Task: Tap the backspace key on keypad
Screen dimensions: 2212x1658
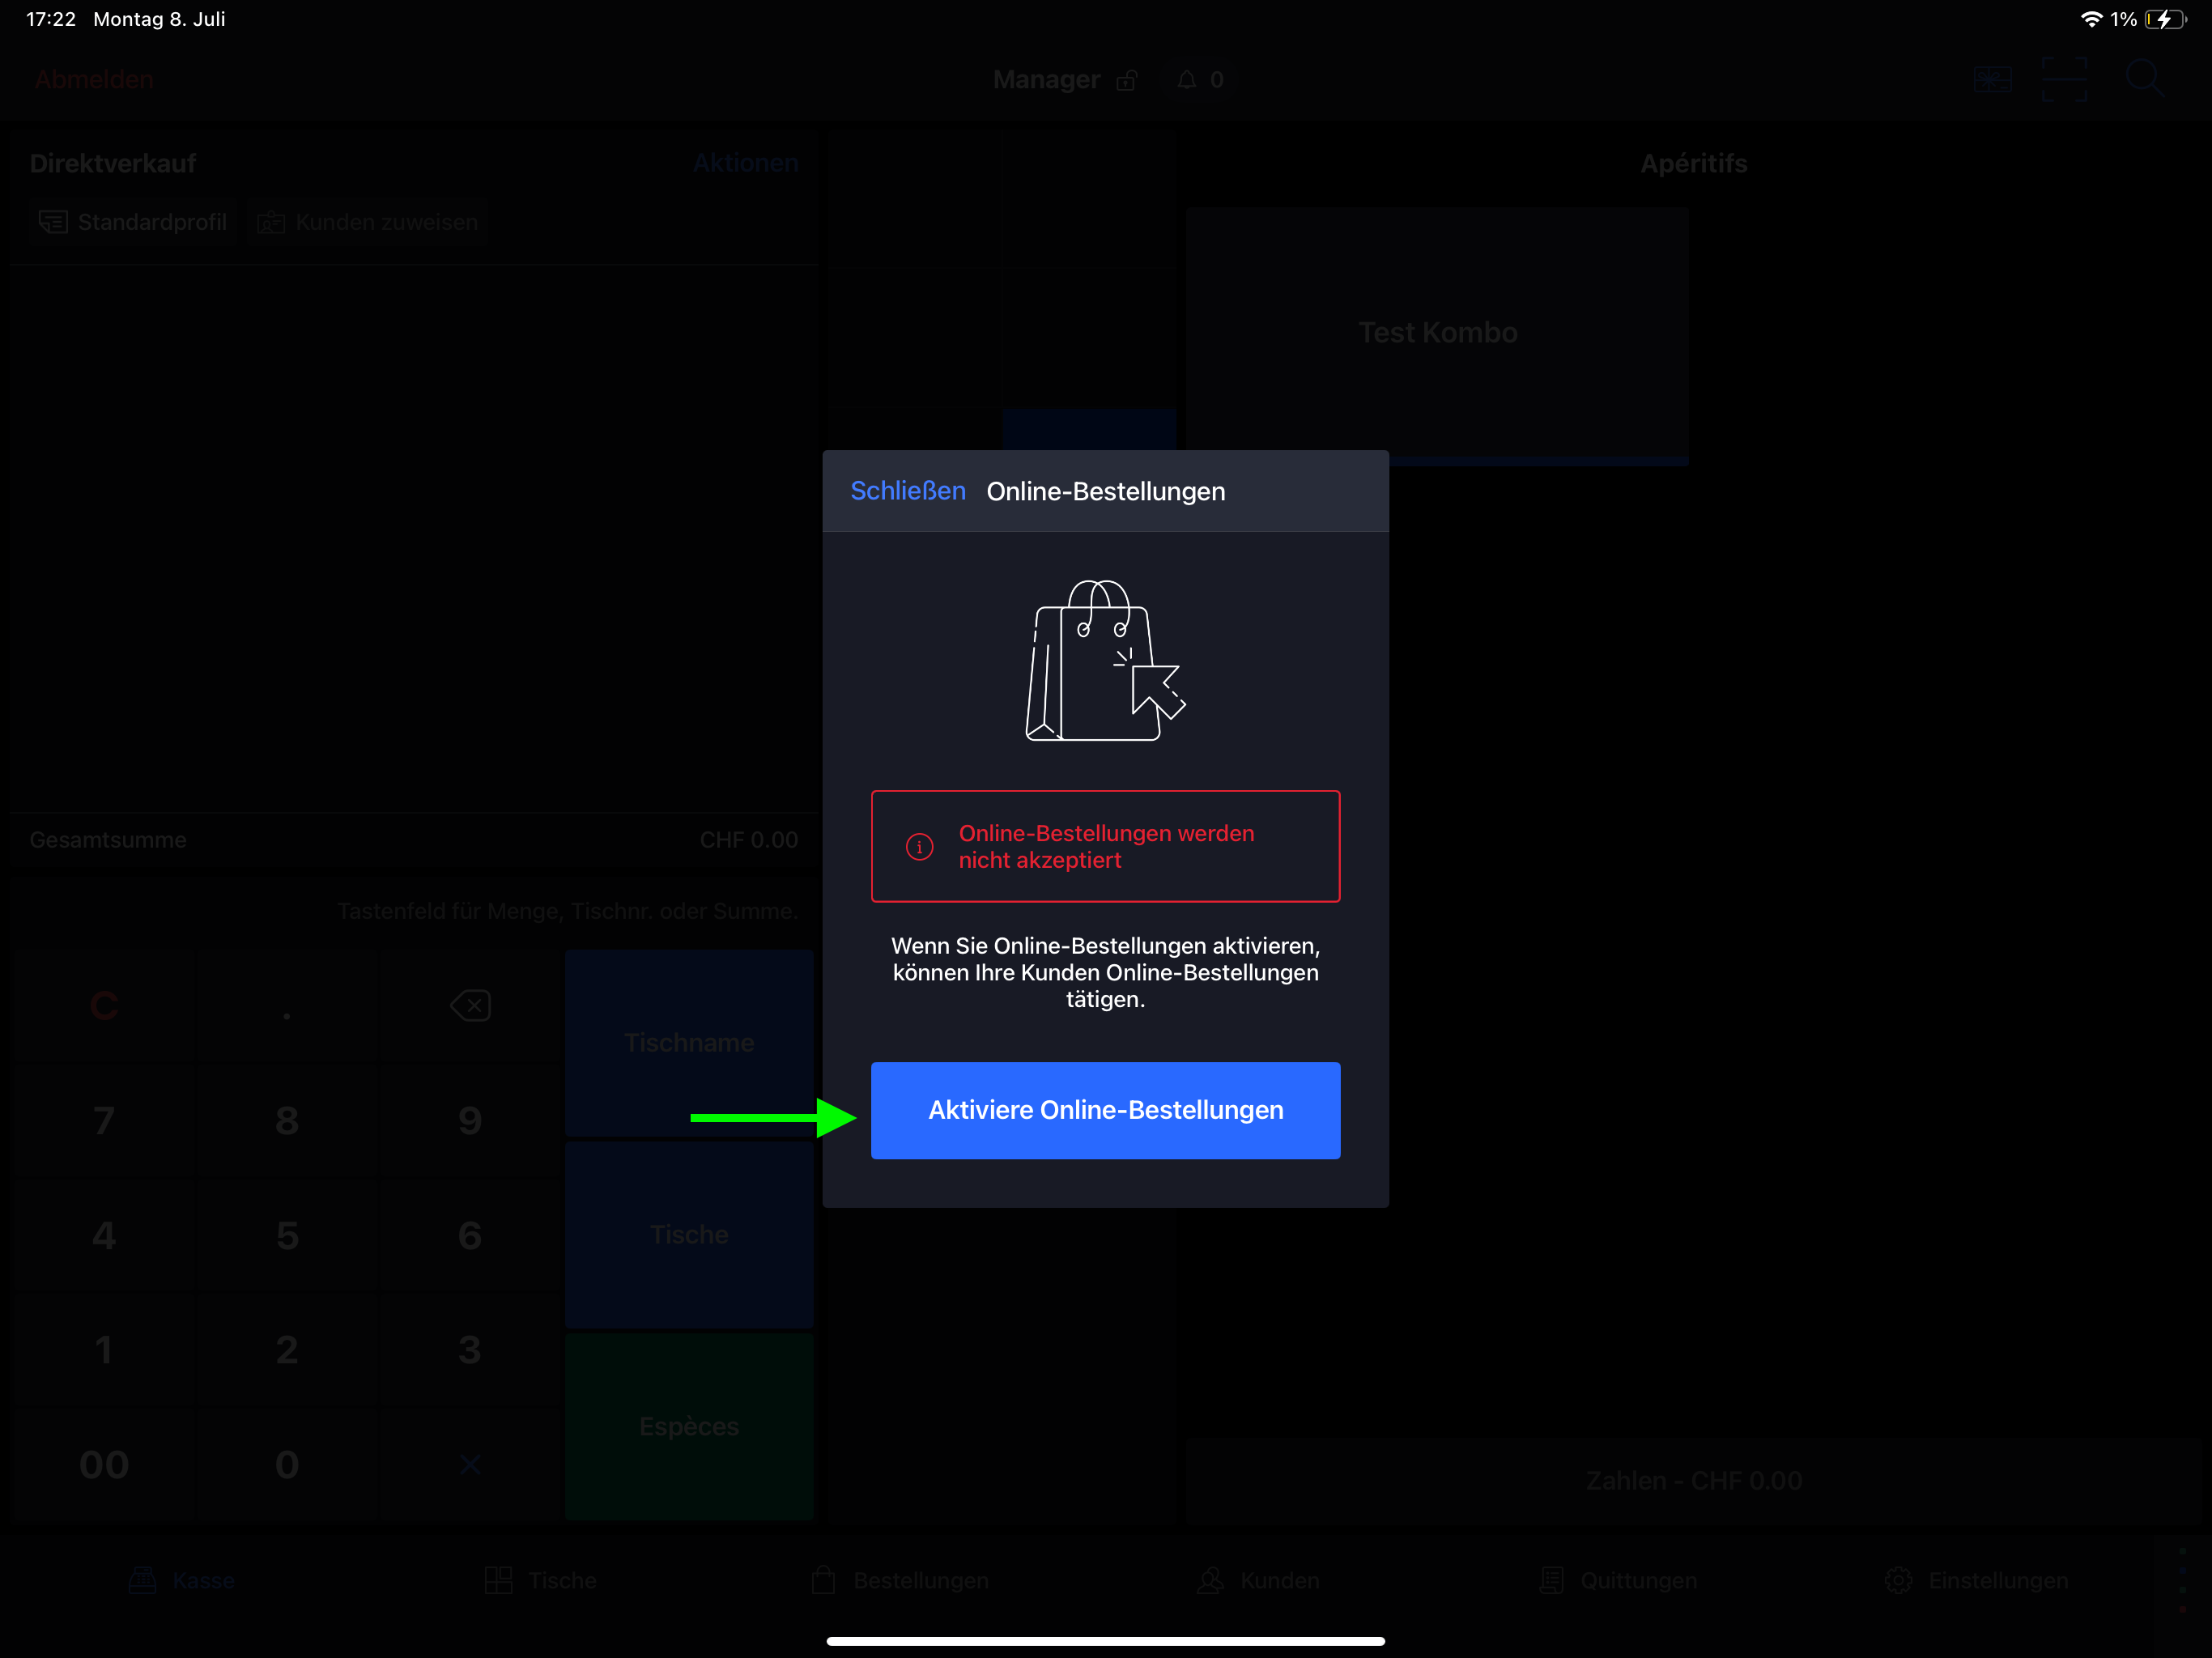Action: [470, 1005]
